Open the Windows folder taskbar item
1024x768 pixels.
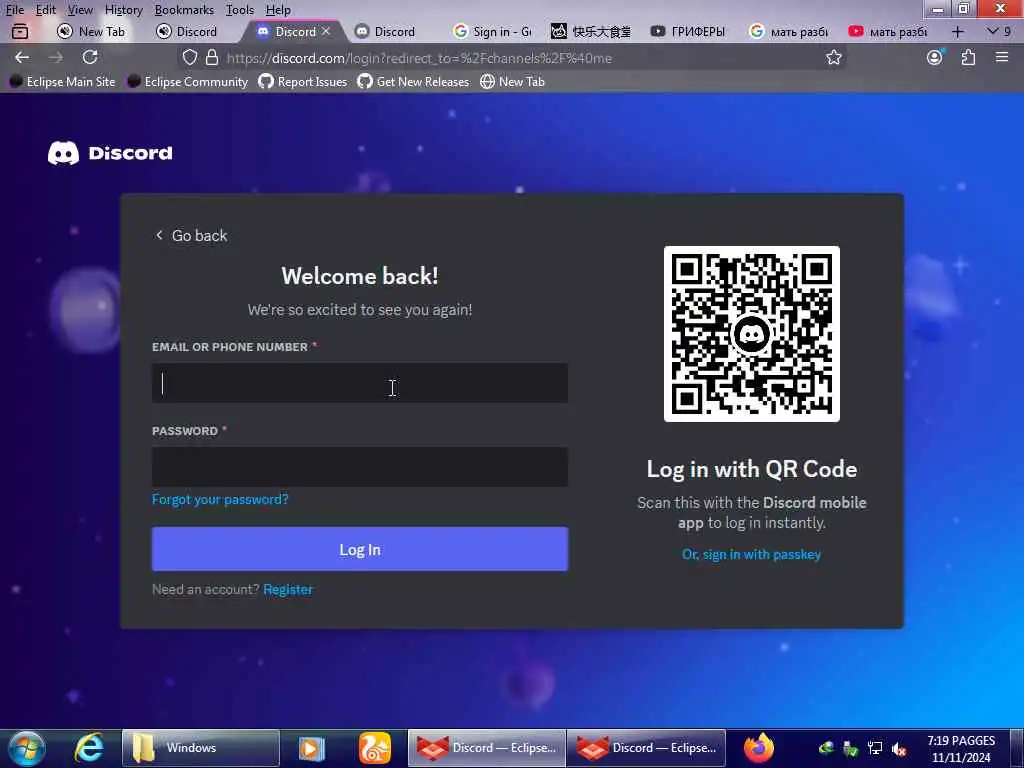[x=200, y=748]
